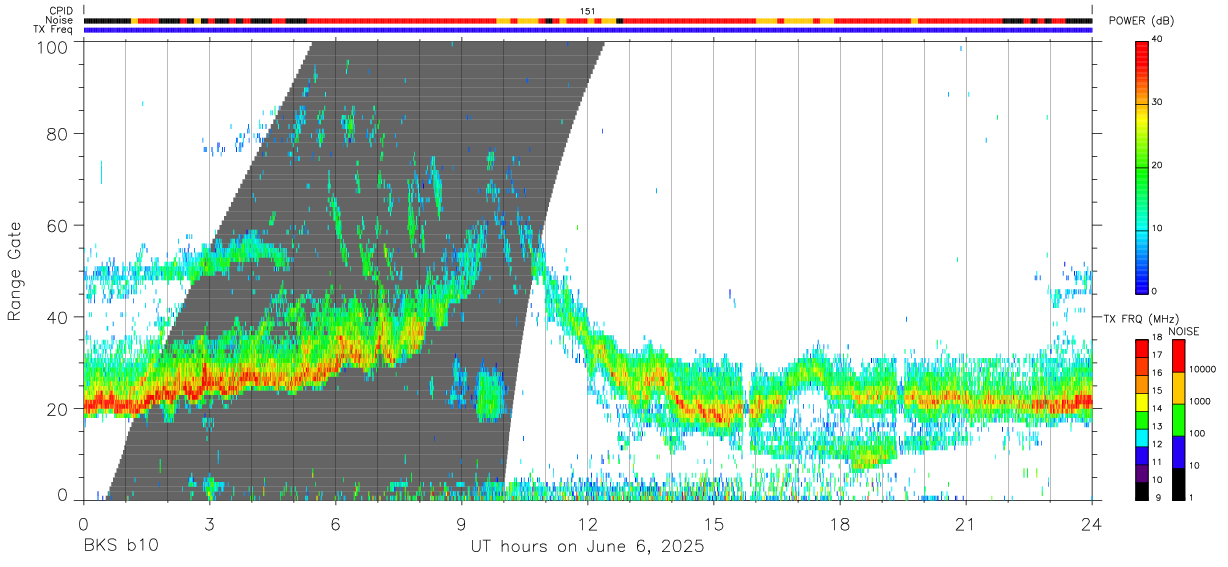Click the black segment of NOISE colorbar

pos(1178,484)
